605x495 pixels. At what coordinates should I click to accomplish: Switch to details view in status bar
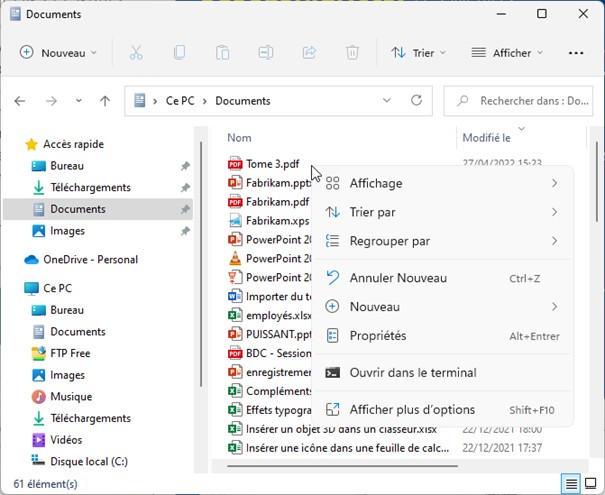(x=571, y=484)
